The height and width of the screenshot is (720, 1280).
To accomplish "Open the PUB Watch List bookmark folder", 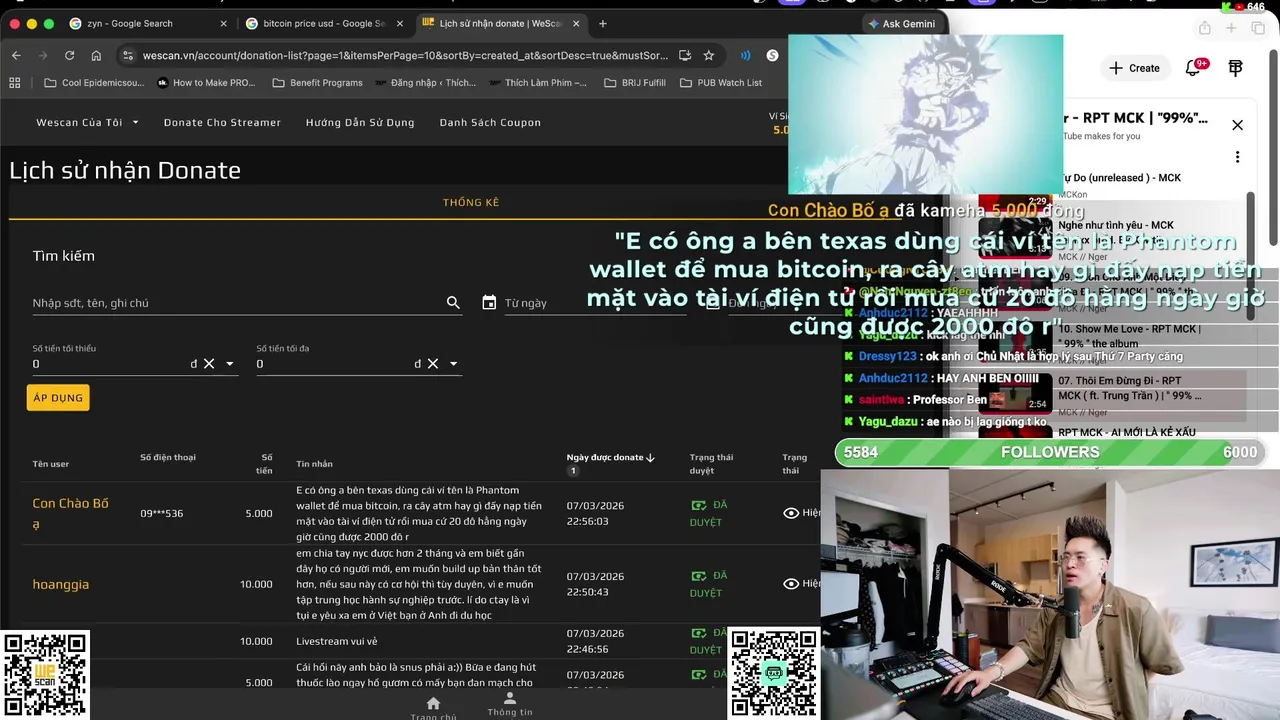I will click(721, 83).
